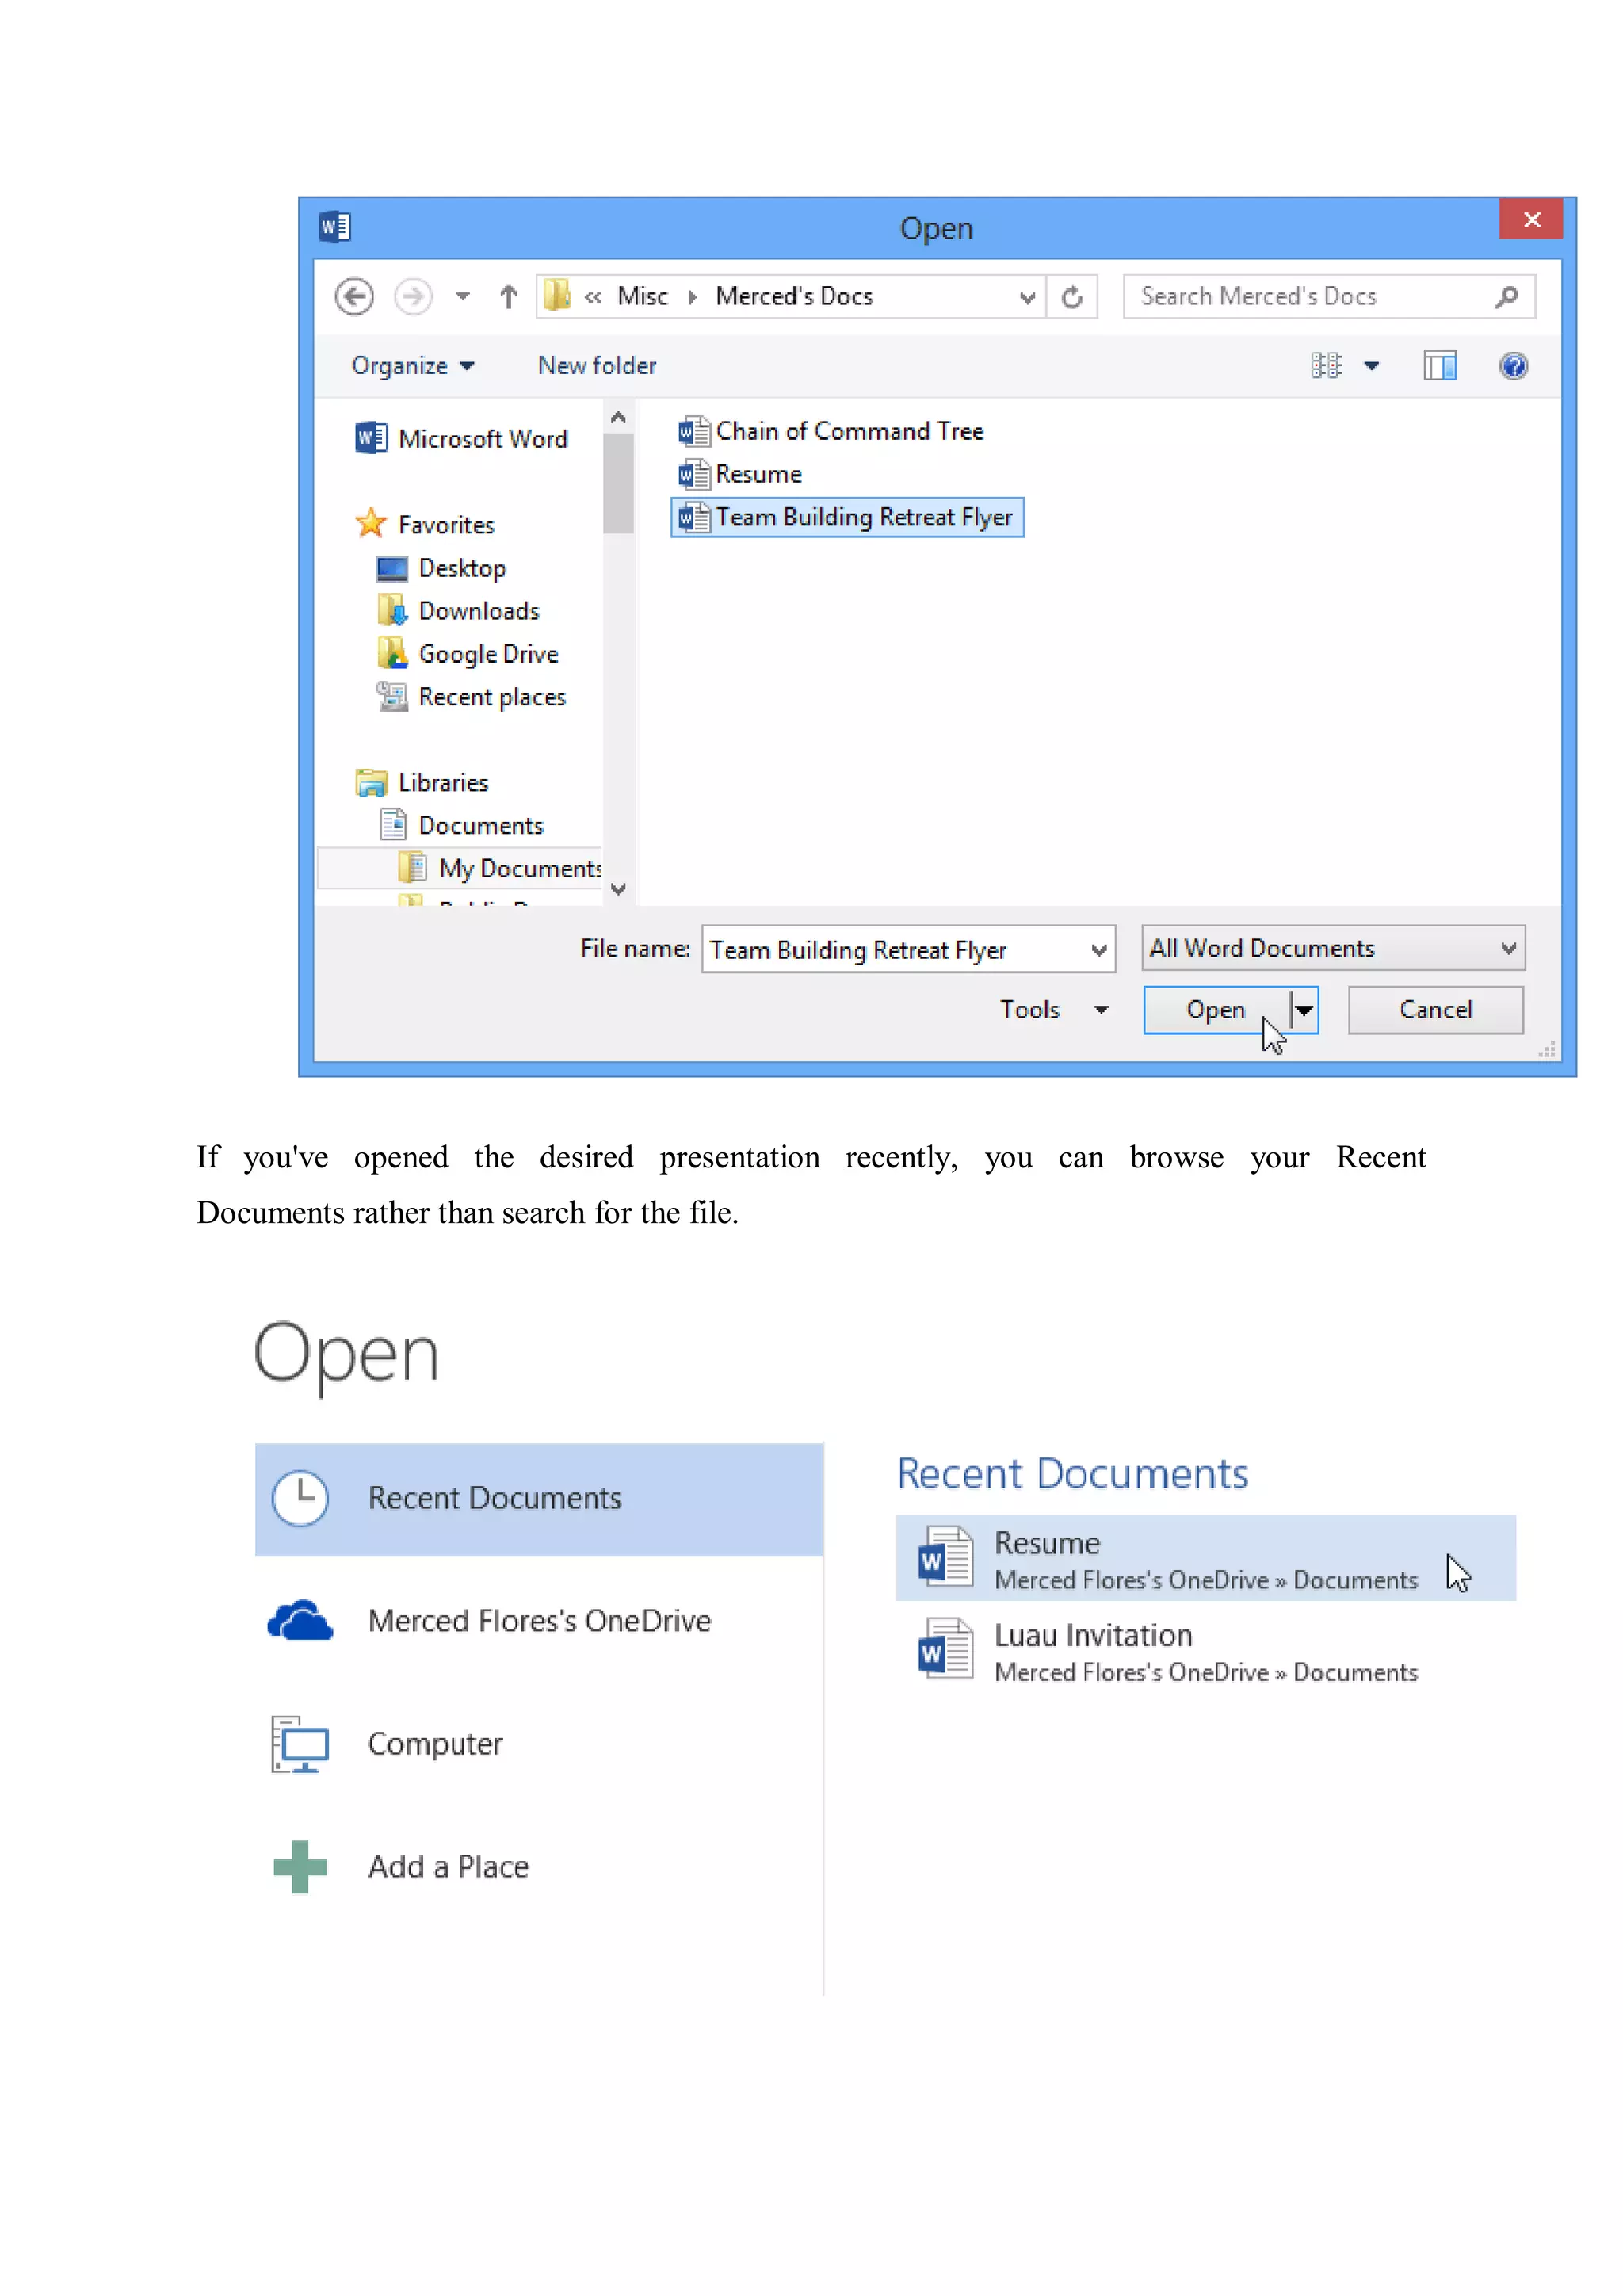
Task: Open the Tools menu
Action: click(1054, 1010)
